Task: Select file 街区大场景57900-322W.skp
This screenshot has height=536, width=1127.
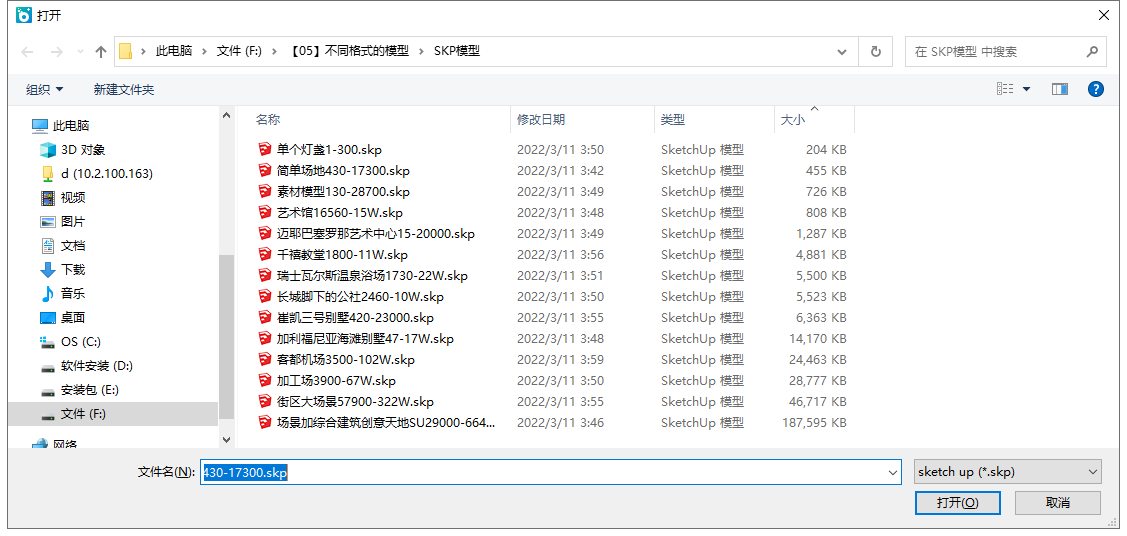Action: pos(355,402)
